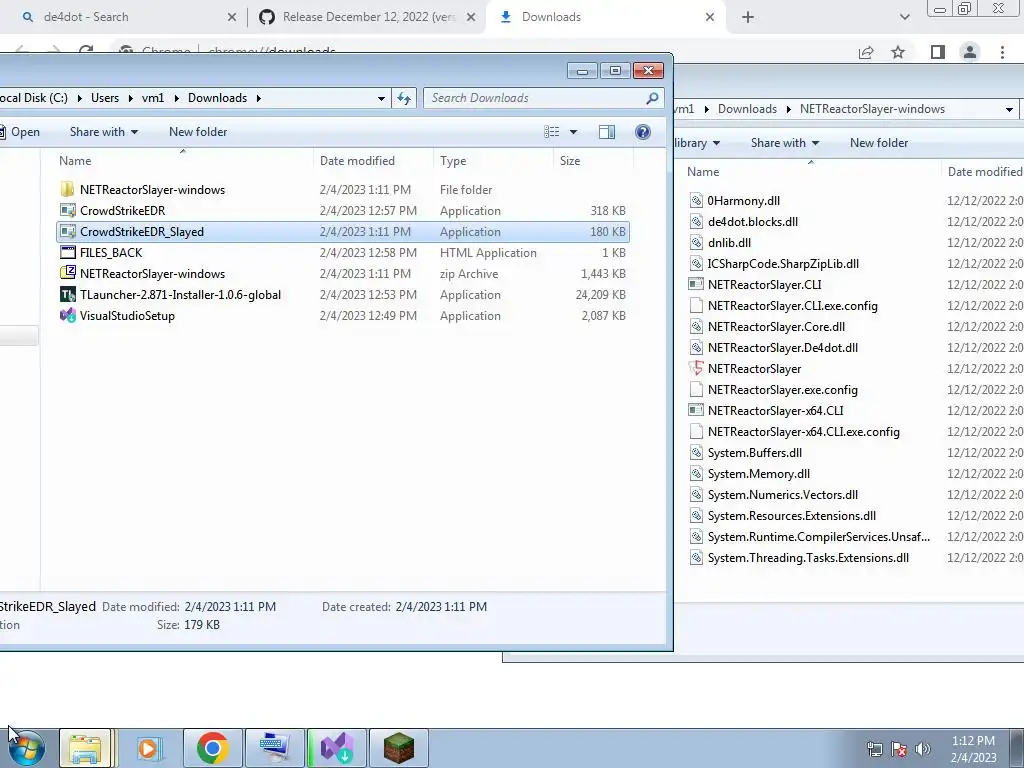Select the TLauncher installer icon
Screen dimensions: 1024x768
coord(67,295)
